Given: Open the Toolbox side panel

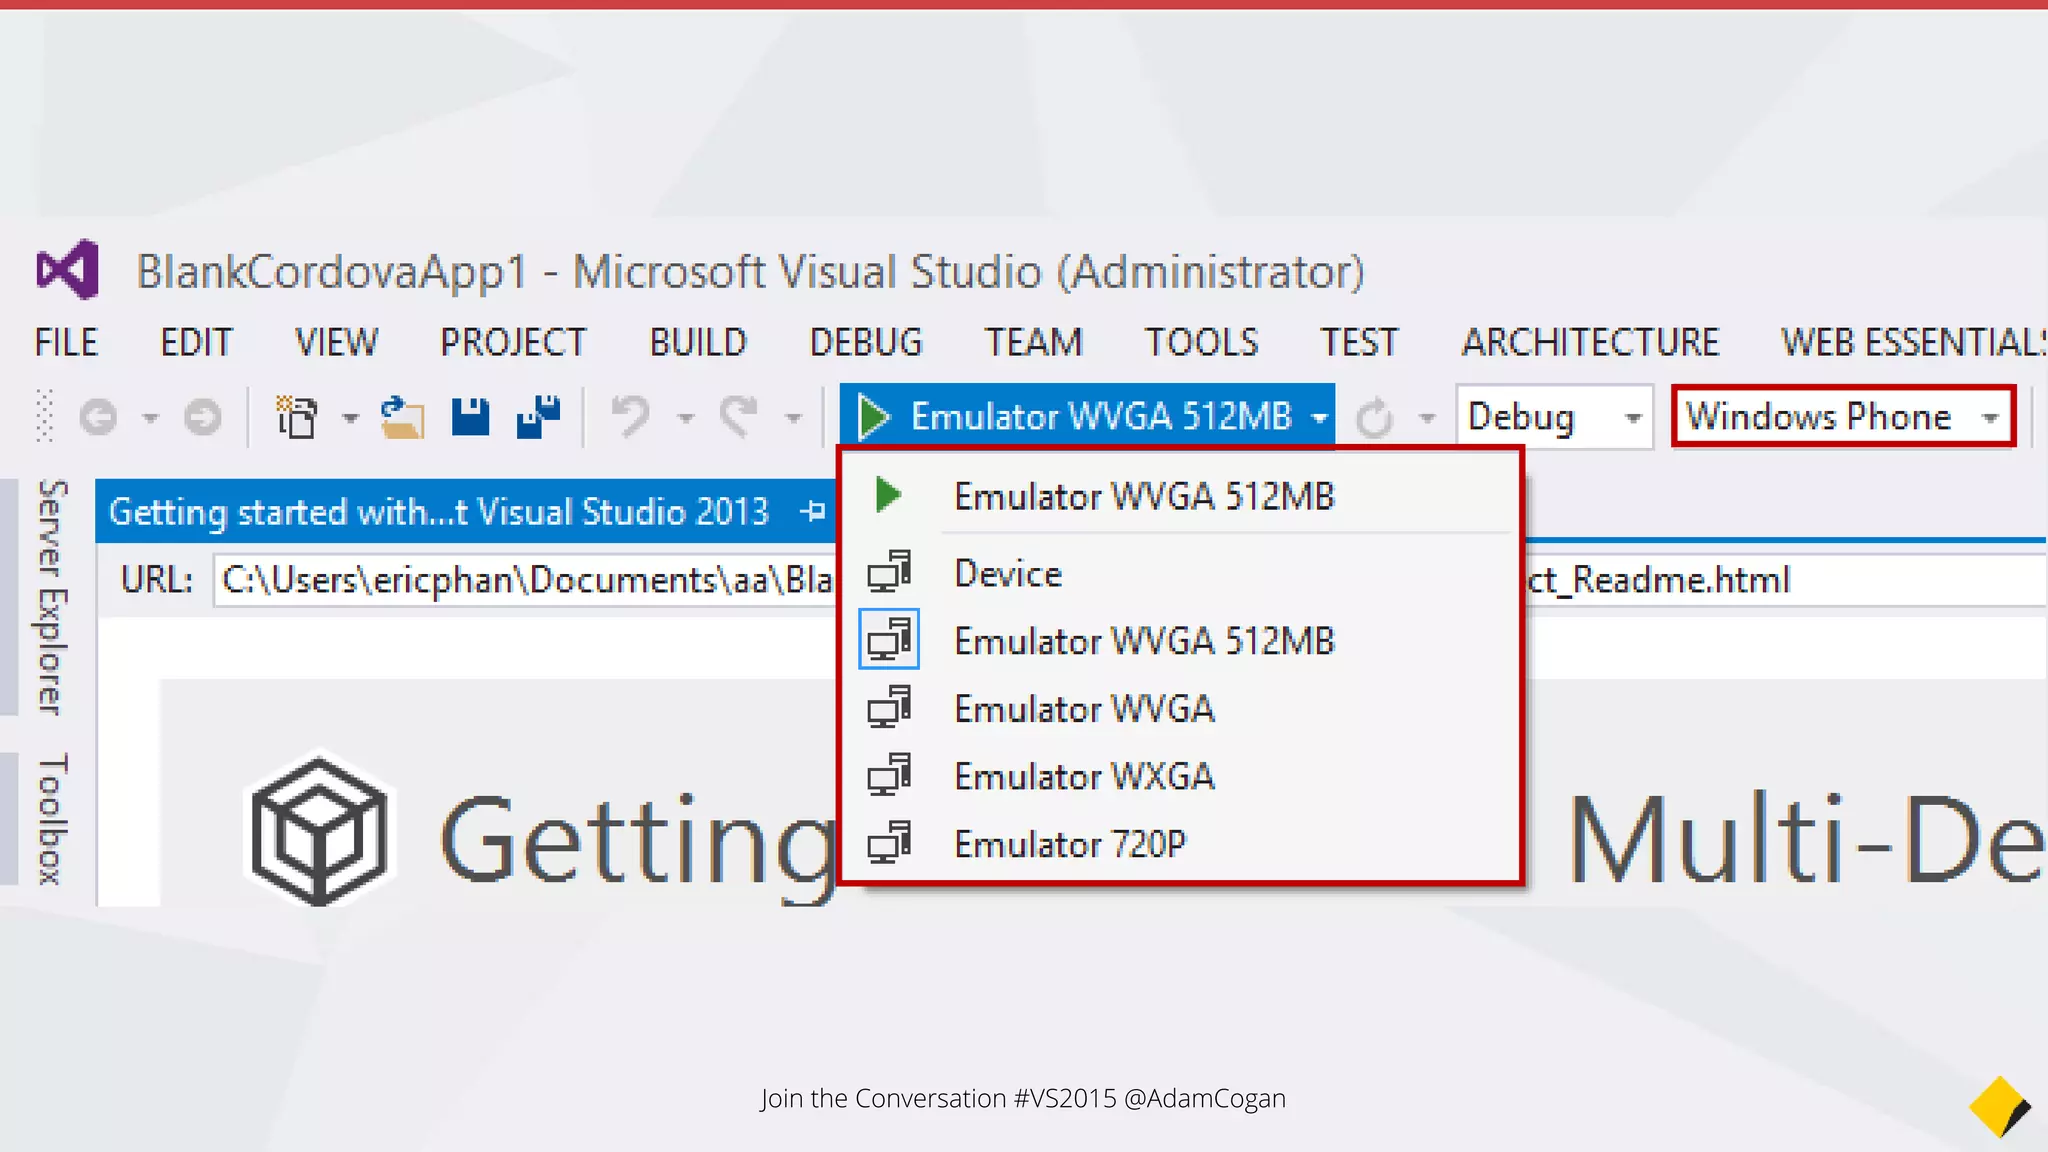Looking at the screenshot, I should pyautogui.click(x=52, y=819).
